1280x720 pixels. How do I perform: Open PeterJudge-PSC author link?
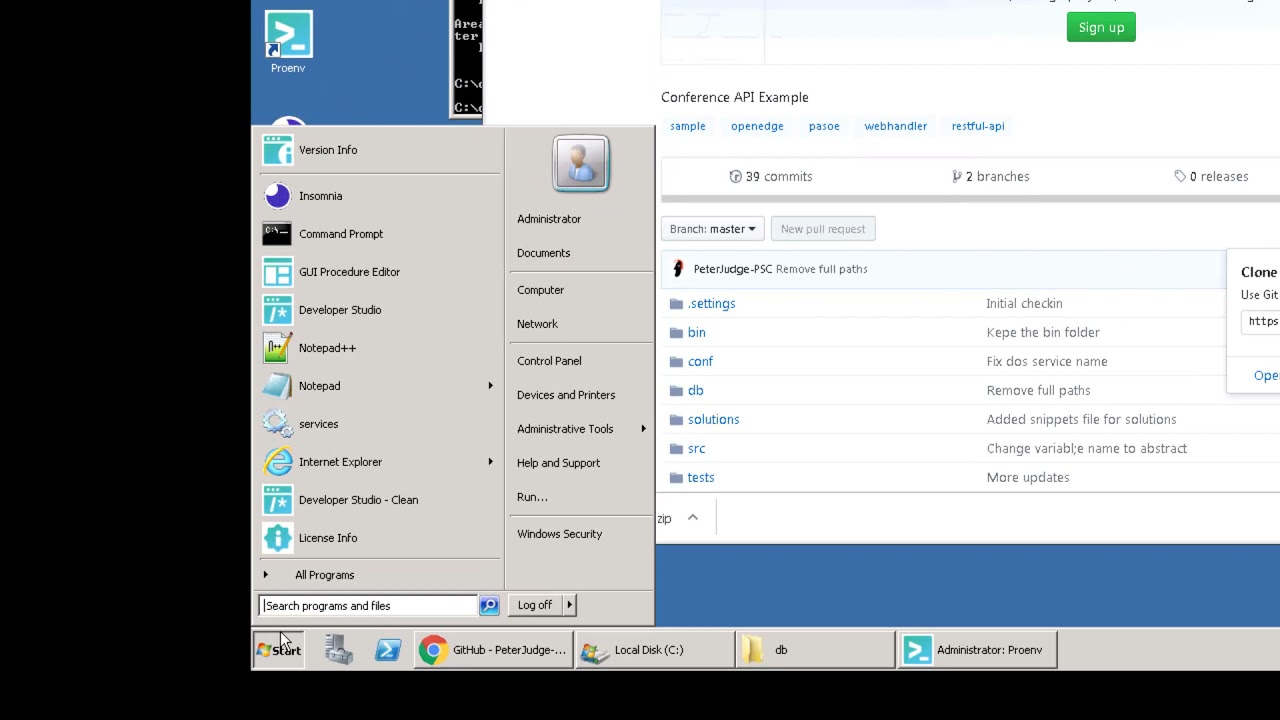click(x=733, y=269)
